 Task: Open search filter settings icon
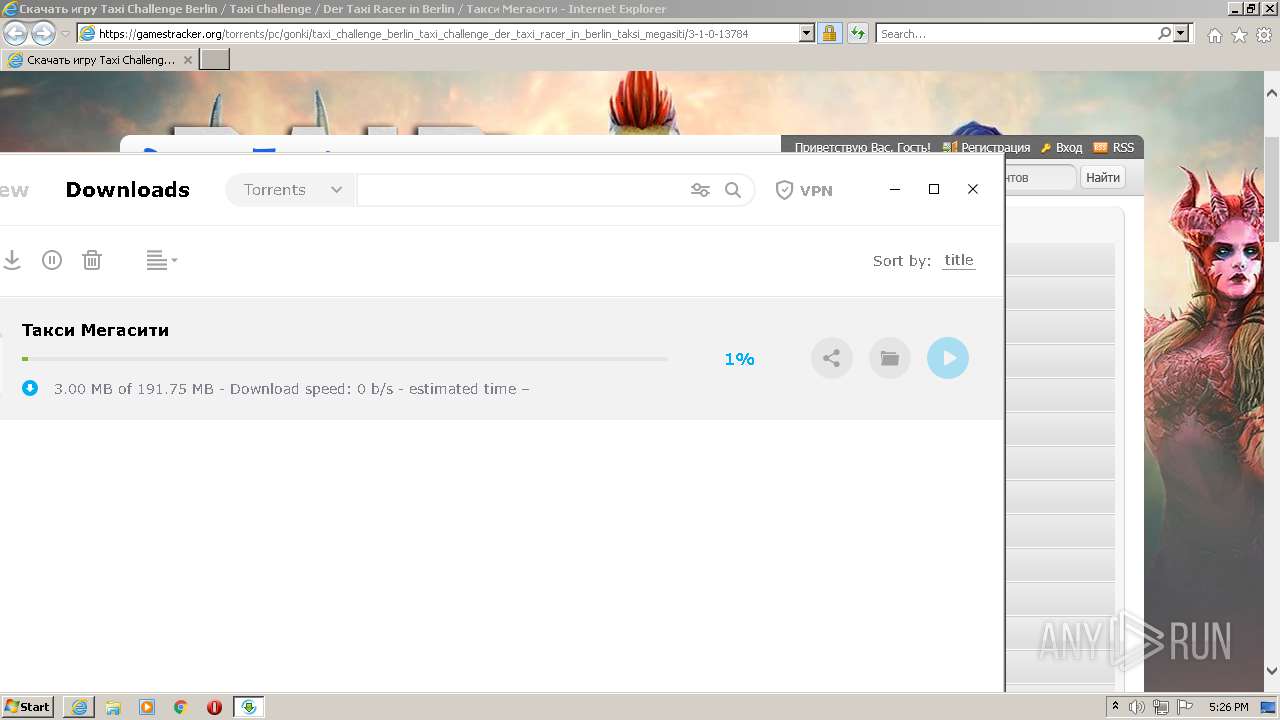tap(700, 190)
